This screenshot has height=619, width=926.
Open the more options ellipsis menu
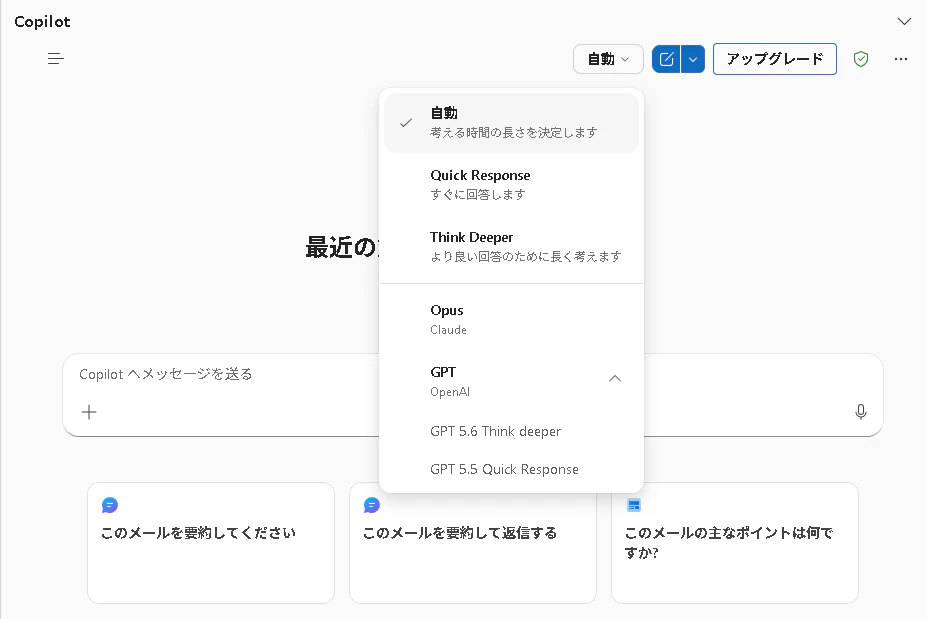tap(901, 59)
